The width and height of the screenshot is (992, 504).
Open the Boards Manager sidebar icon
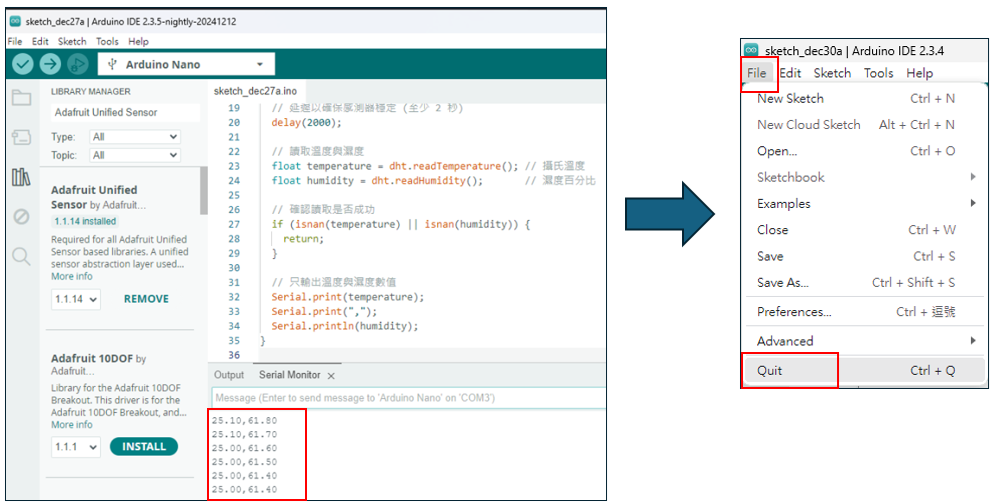(22, 137)
